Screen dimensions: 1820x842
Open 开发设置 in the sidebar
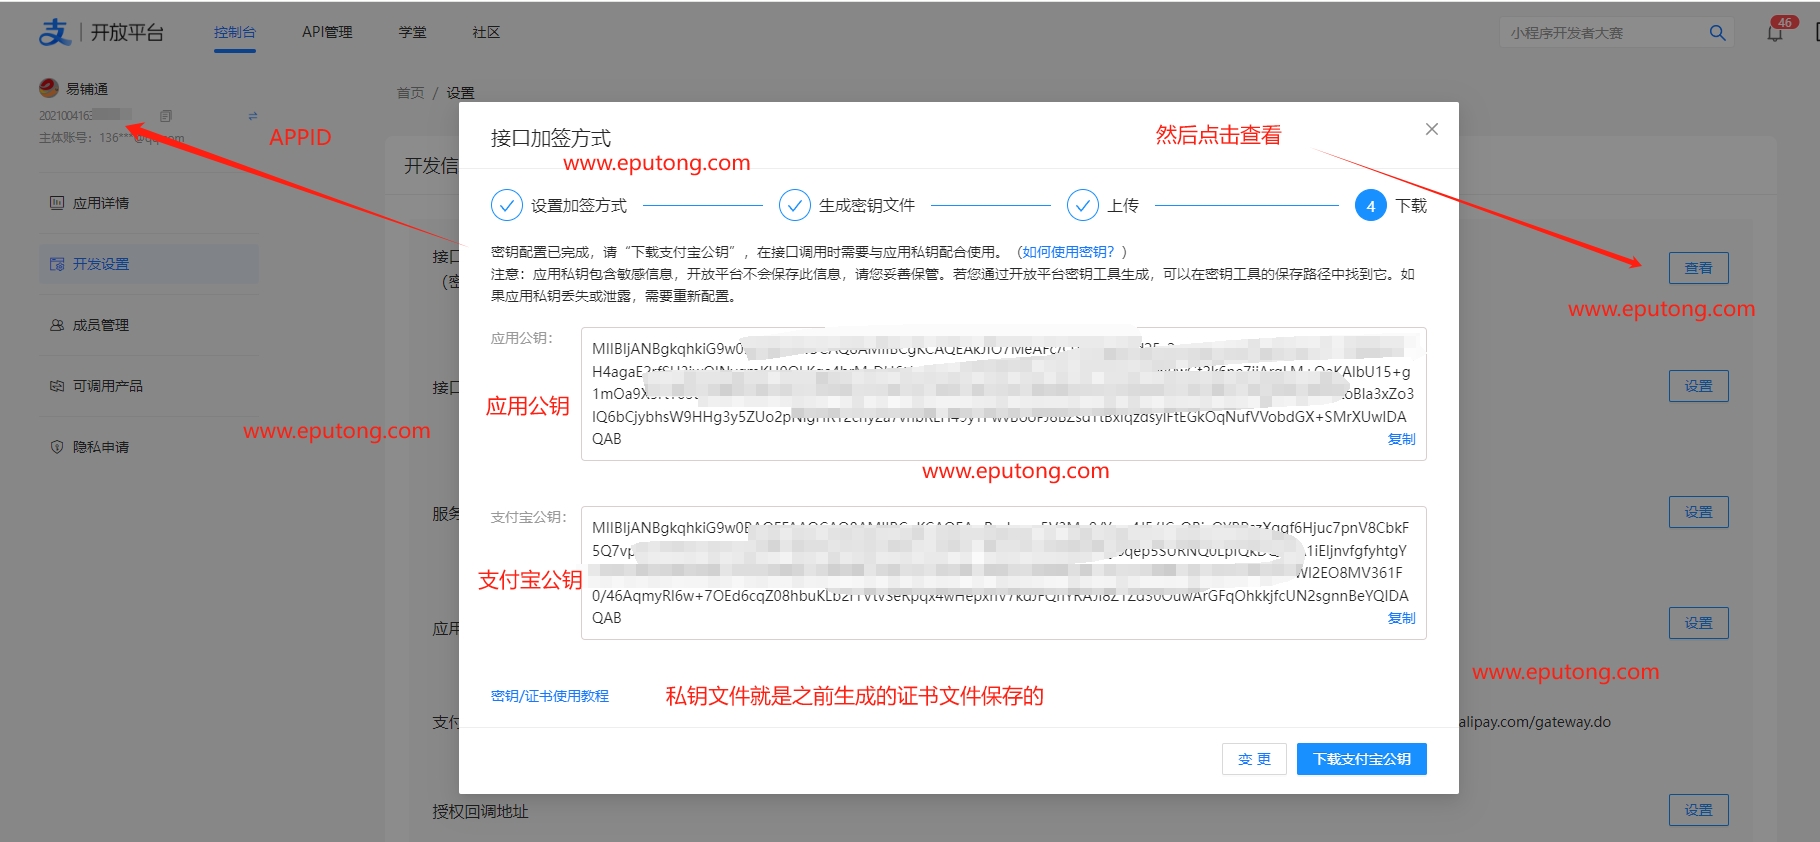(149, 264)
